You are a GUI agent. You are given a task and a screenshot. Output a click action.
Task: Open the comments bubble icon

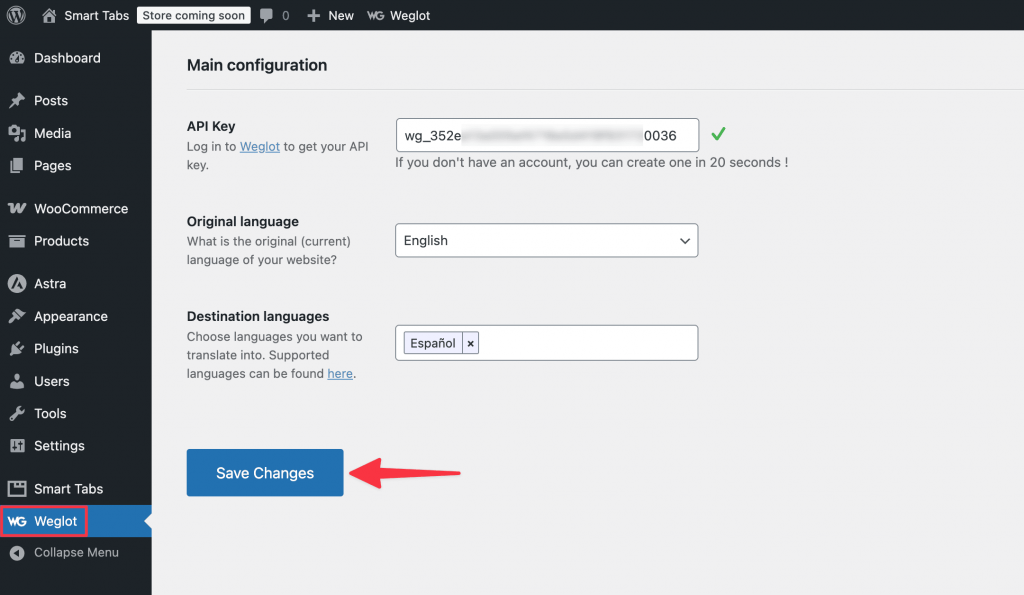tap(266, 16)
